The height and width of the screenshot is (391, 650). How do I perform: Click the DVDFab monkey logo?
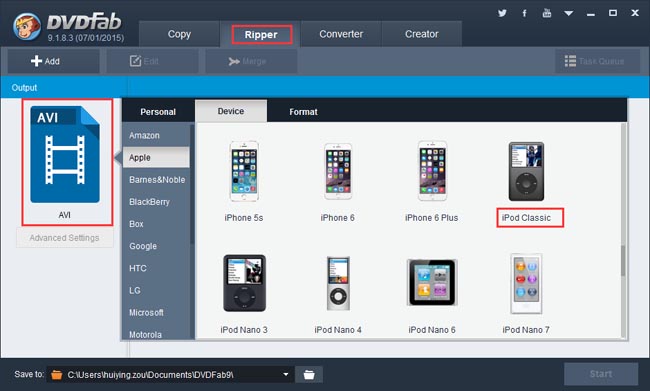point(27,26)
